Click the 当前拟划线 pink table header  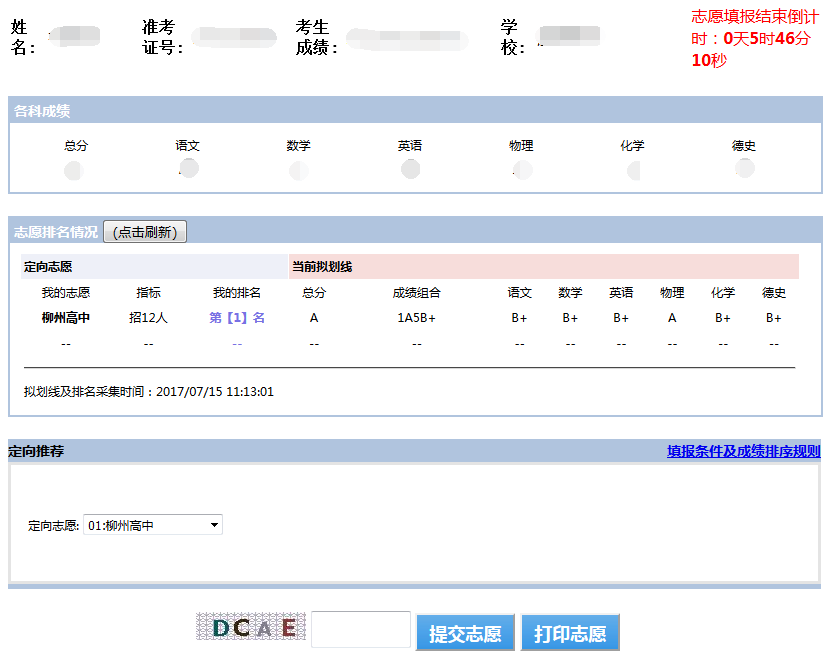coord(322,267)
